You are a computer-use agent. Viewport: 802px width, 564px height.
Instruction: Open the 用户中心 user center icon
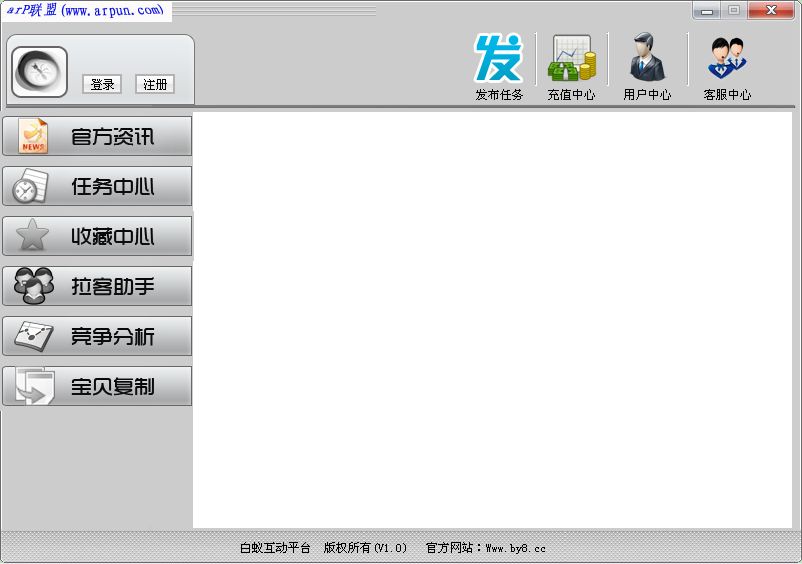[647, 59]
